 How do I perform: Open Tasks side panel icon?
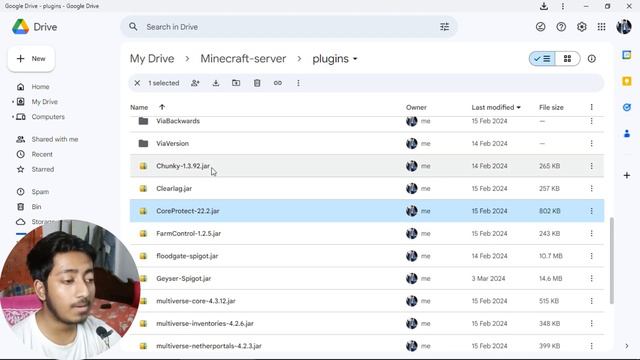click(x=627, y=107)
